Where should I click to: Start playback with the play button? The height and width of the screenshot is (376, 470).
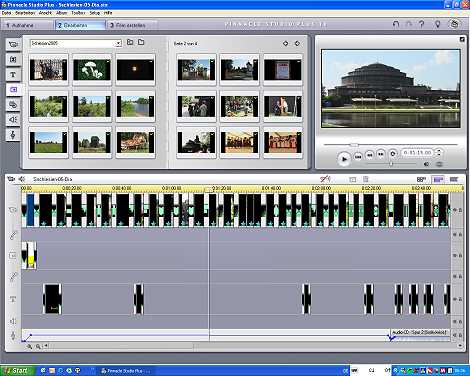pyautogui.click(x=344, y=159)
